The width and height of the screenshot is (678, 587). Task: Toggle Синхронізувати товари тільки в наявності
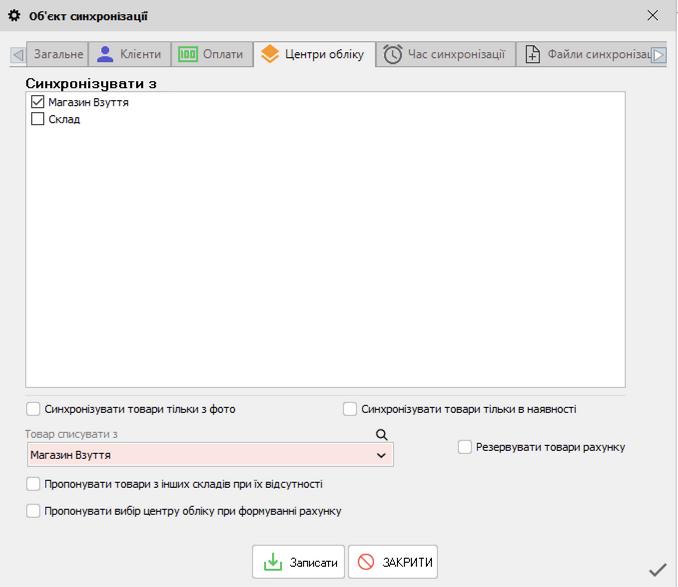point(350,409)
